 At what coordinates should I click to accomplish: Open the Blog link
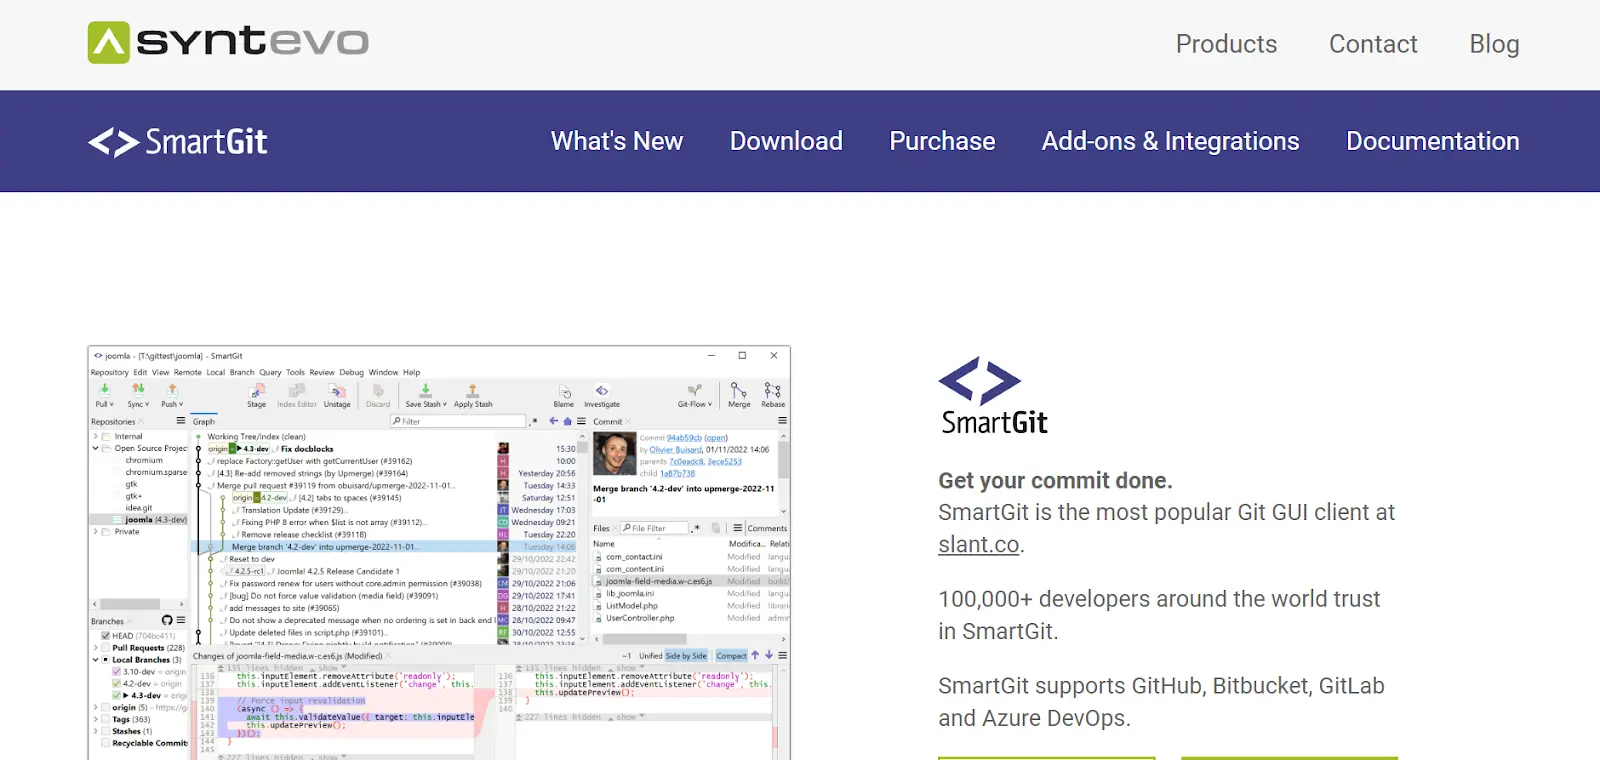(x=1494, y=44)
